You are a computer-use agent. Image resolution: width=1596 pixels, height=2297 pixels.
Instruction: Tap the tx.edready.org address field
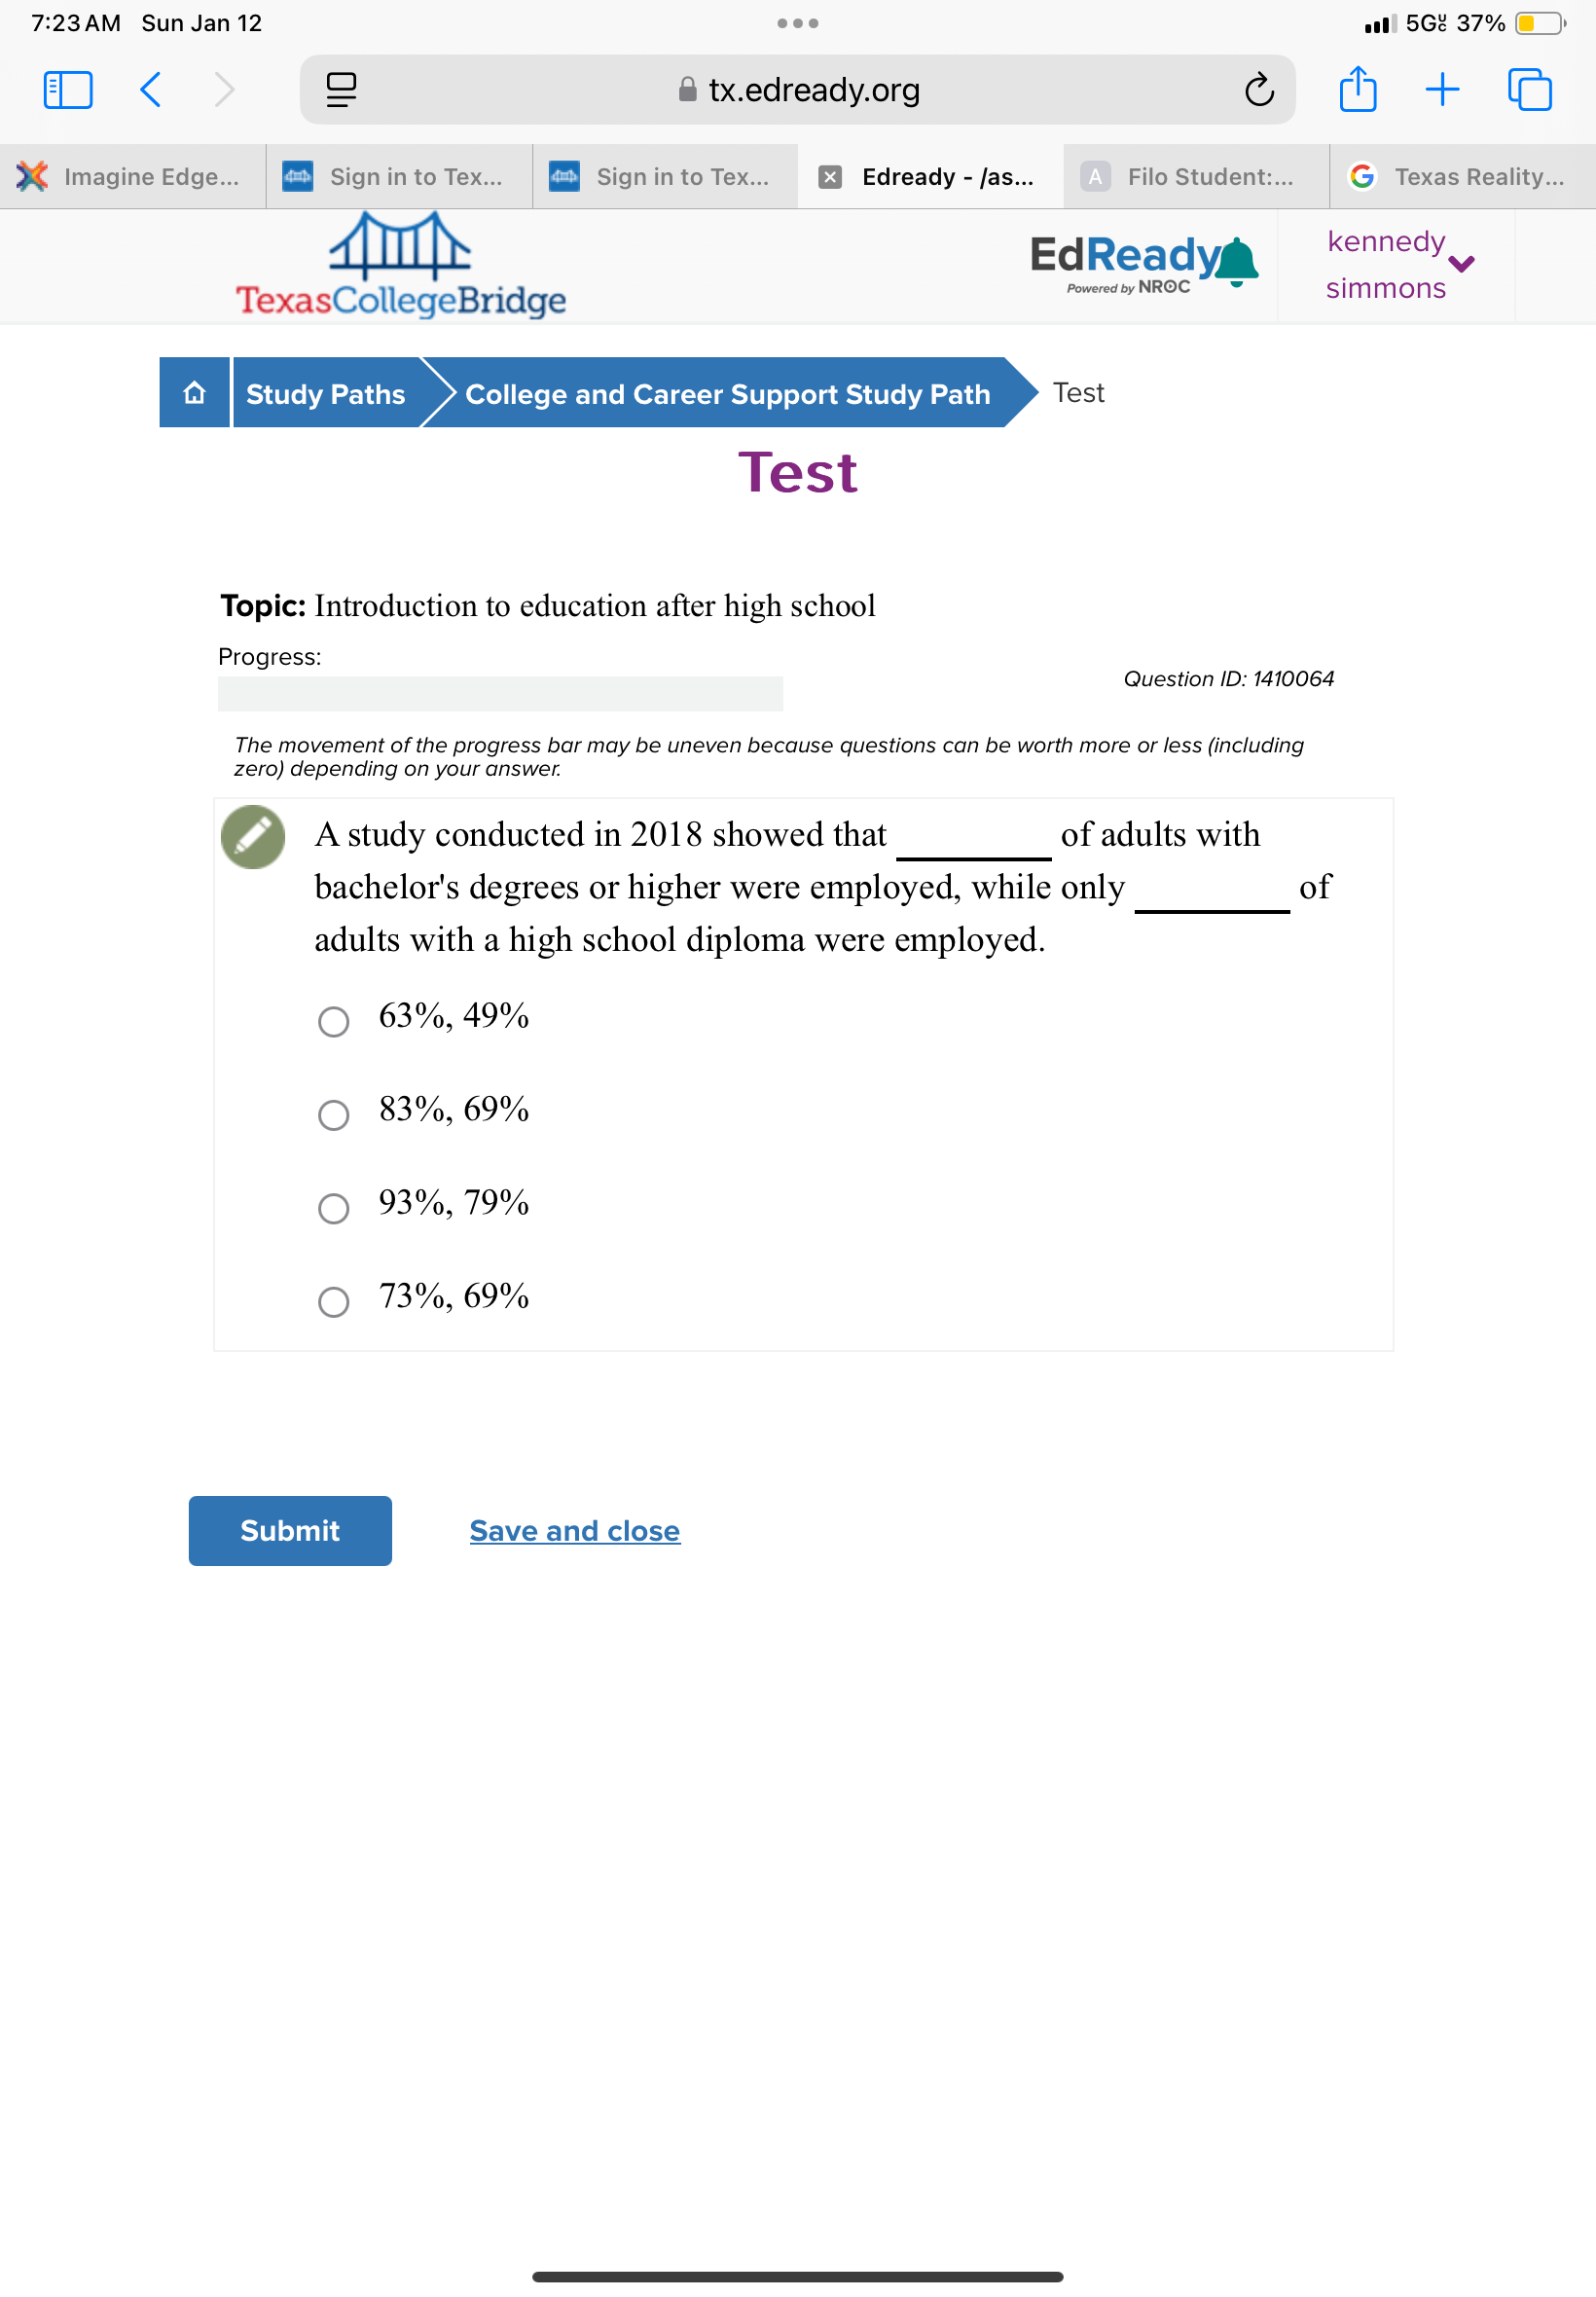point(797,90)
